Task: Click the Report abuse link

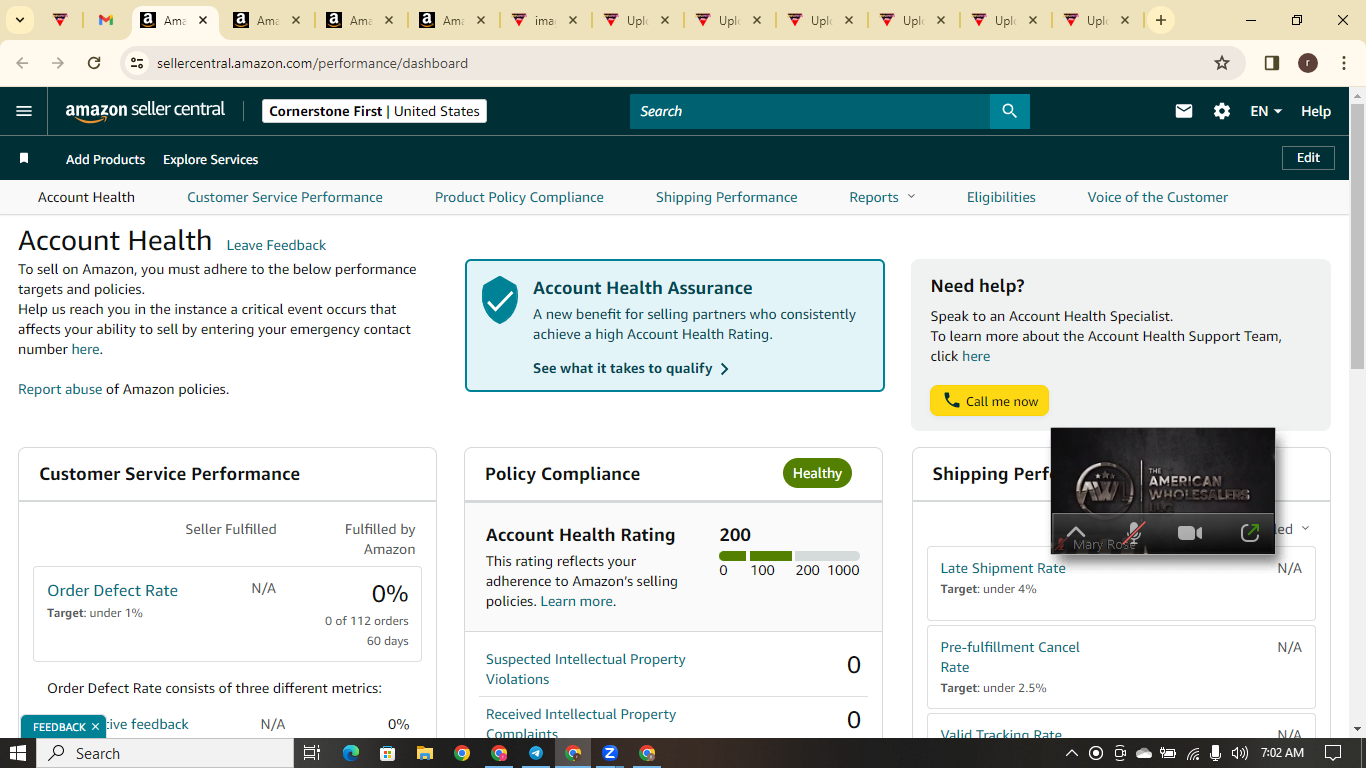Action: tap(60, 389)
